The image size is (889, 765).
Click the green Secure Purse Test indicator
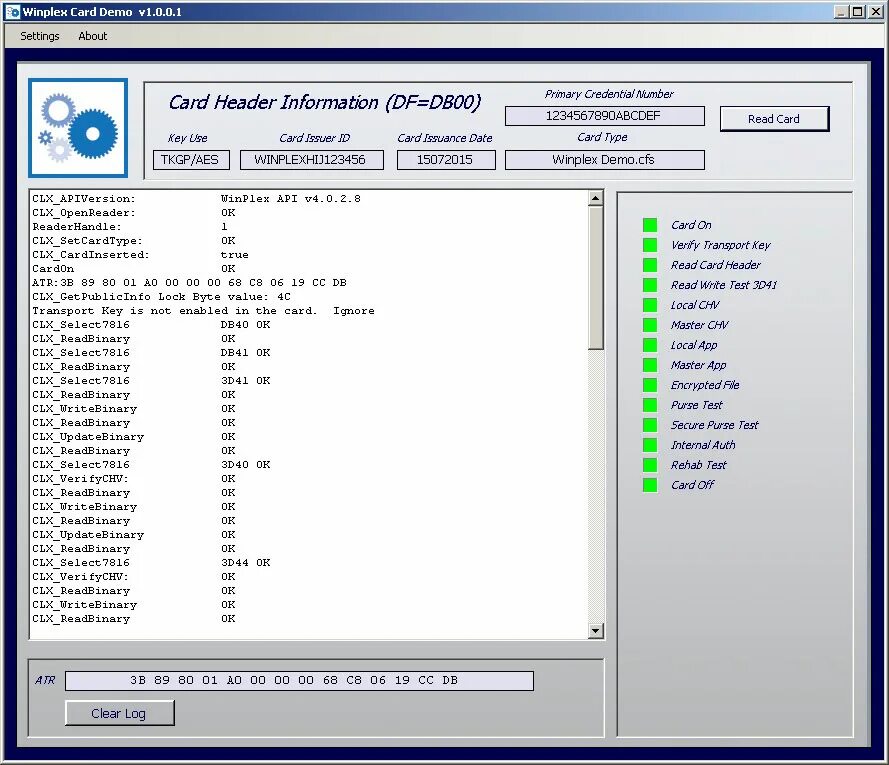pos(650,425)
